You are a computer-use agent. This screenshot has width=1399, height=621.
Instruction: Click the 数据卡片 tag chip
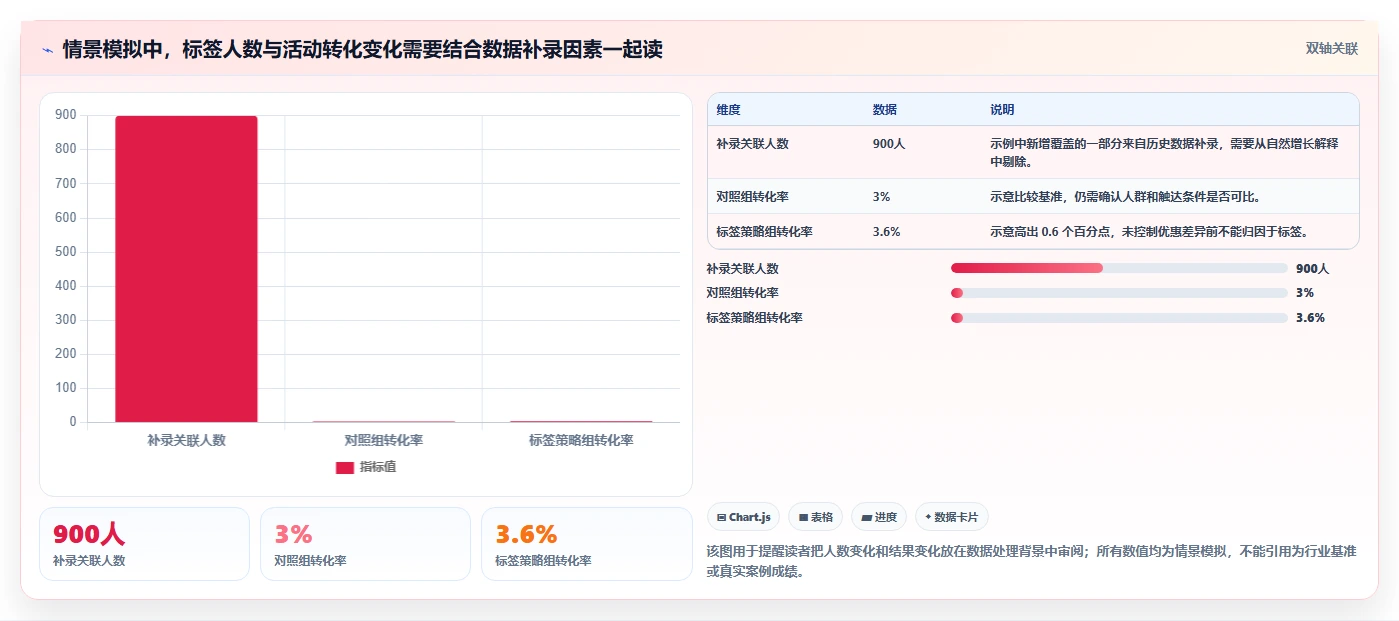tap(952, 517)
